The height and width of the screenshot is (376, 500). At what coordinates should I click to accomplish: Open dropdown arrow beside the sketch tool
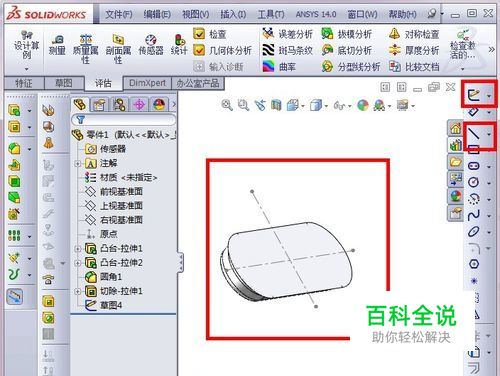[x=489, y=96]
